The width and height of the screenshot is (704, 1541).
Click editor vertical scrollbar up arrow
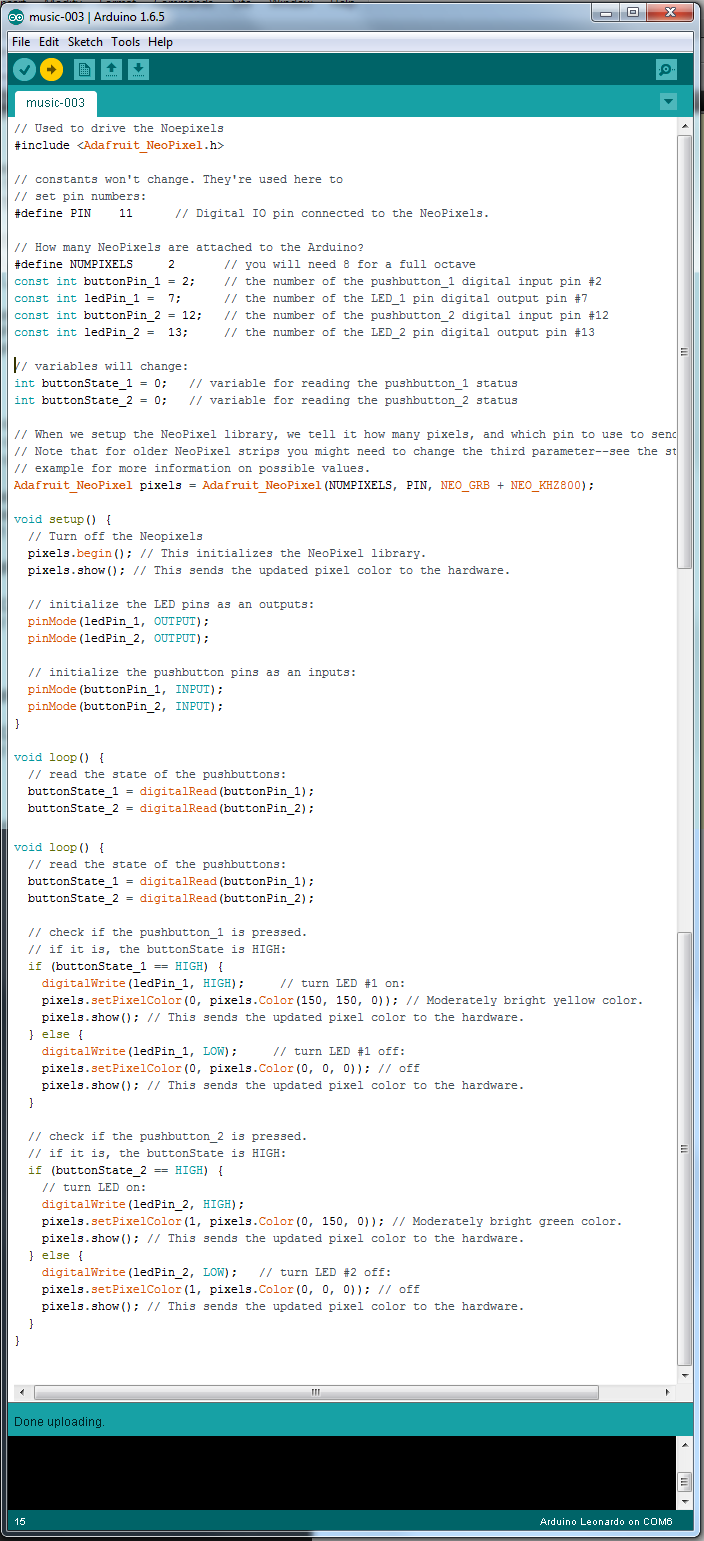point(685,127)
